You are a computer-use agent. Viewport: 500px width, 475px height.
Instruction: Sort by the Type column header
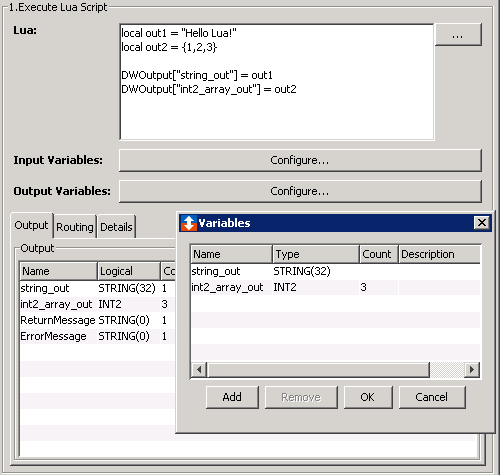point(316,254)
